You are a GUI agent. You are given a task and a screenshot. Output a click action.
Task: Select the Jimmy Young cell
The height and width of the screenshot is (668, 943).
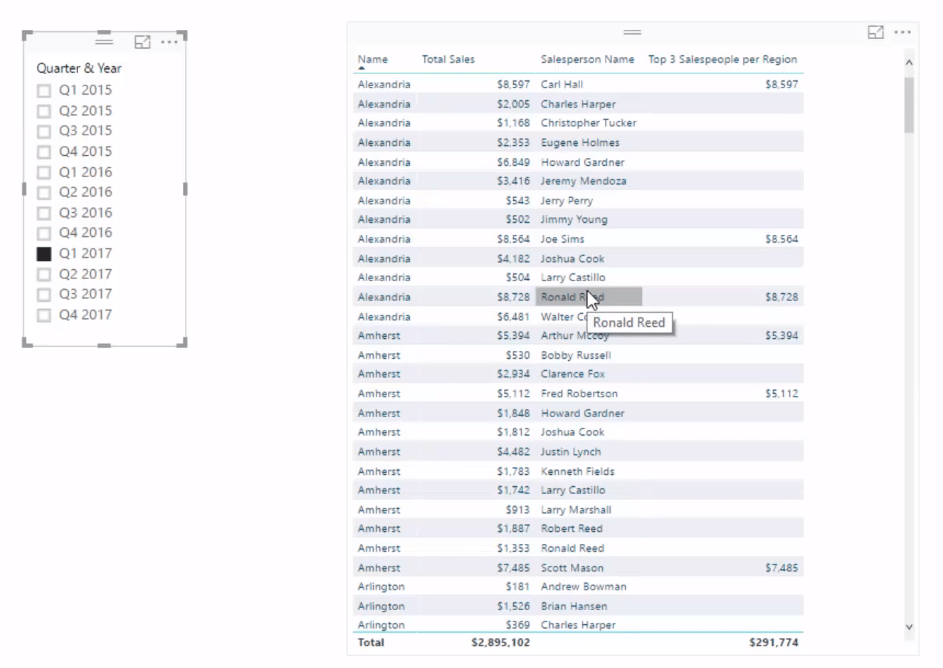coord(574,219)
